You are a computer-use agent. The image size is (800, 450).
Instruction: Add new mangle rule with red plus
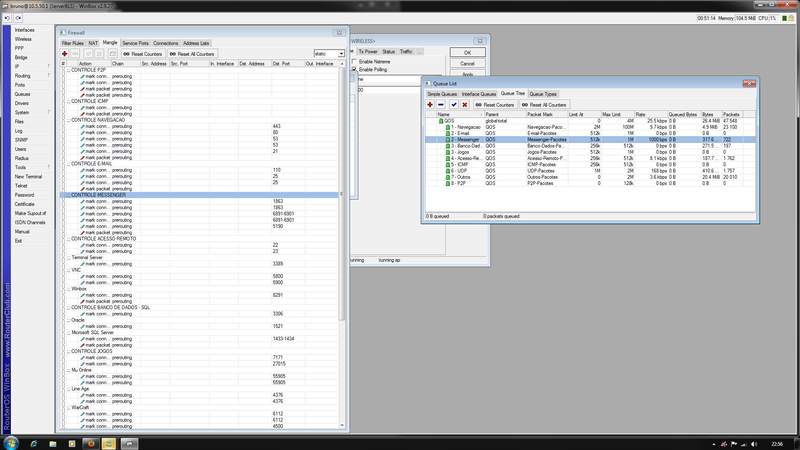point(64,54)
